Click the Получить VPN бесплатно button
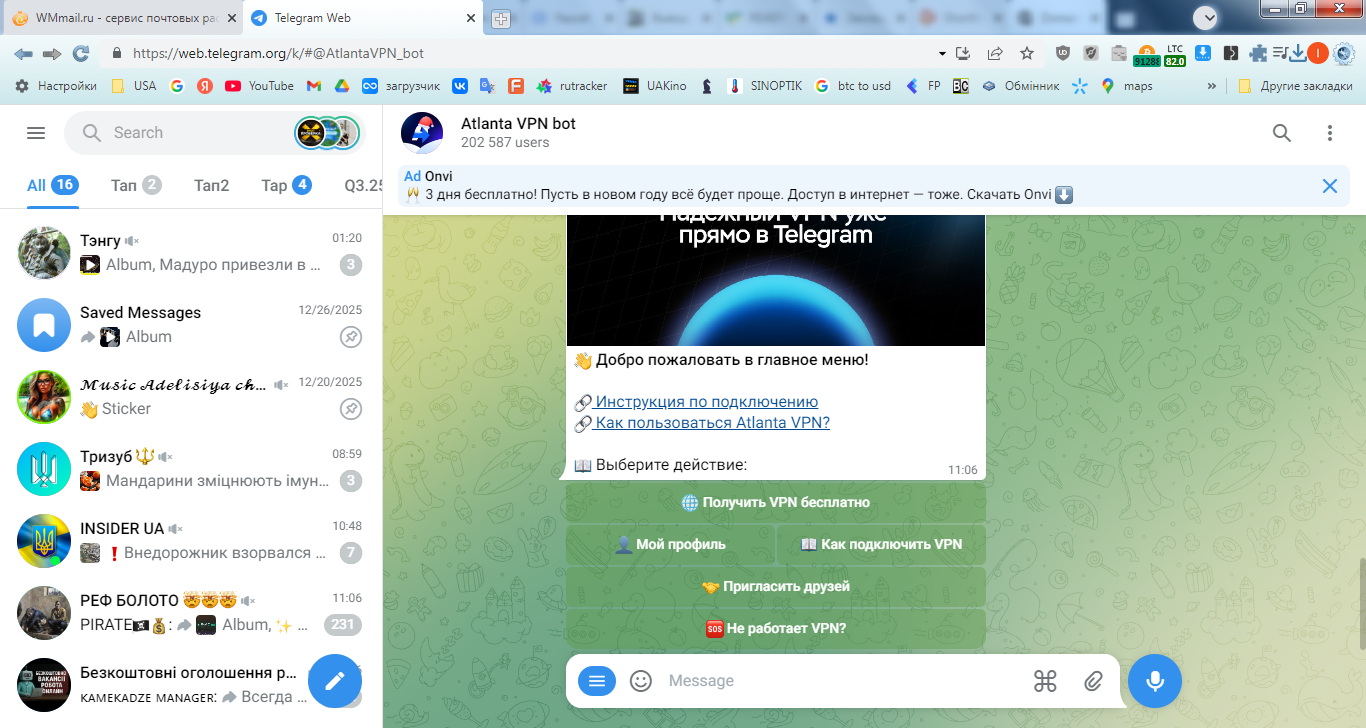1366x728 pixels. [x=776, y=503]
